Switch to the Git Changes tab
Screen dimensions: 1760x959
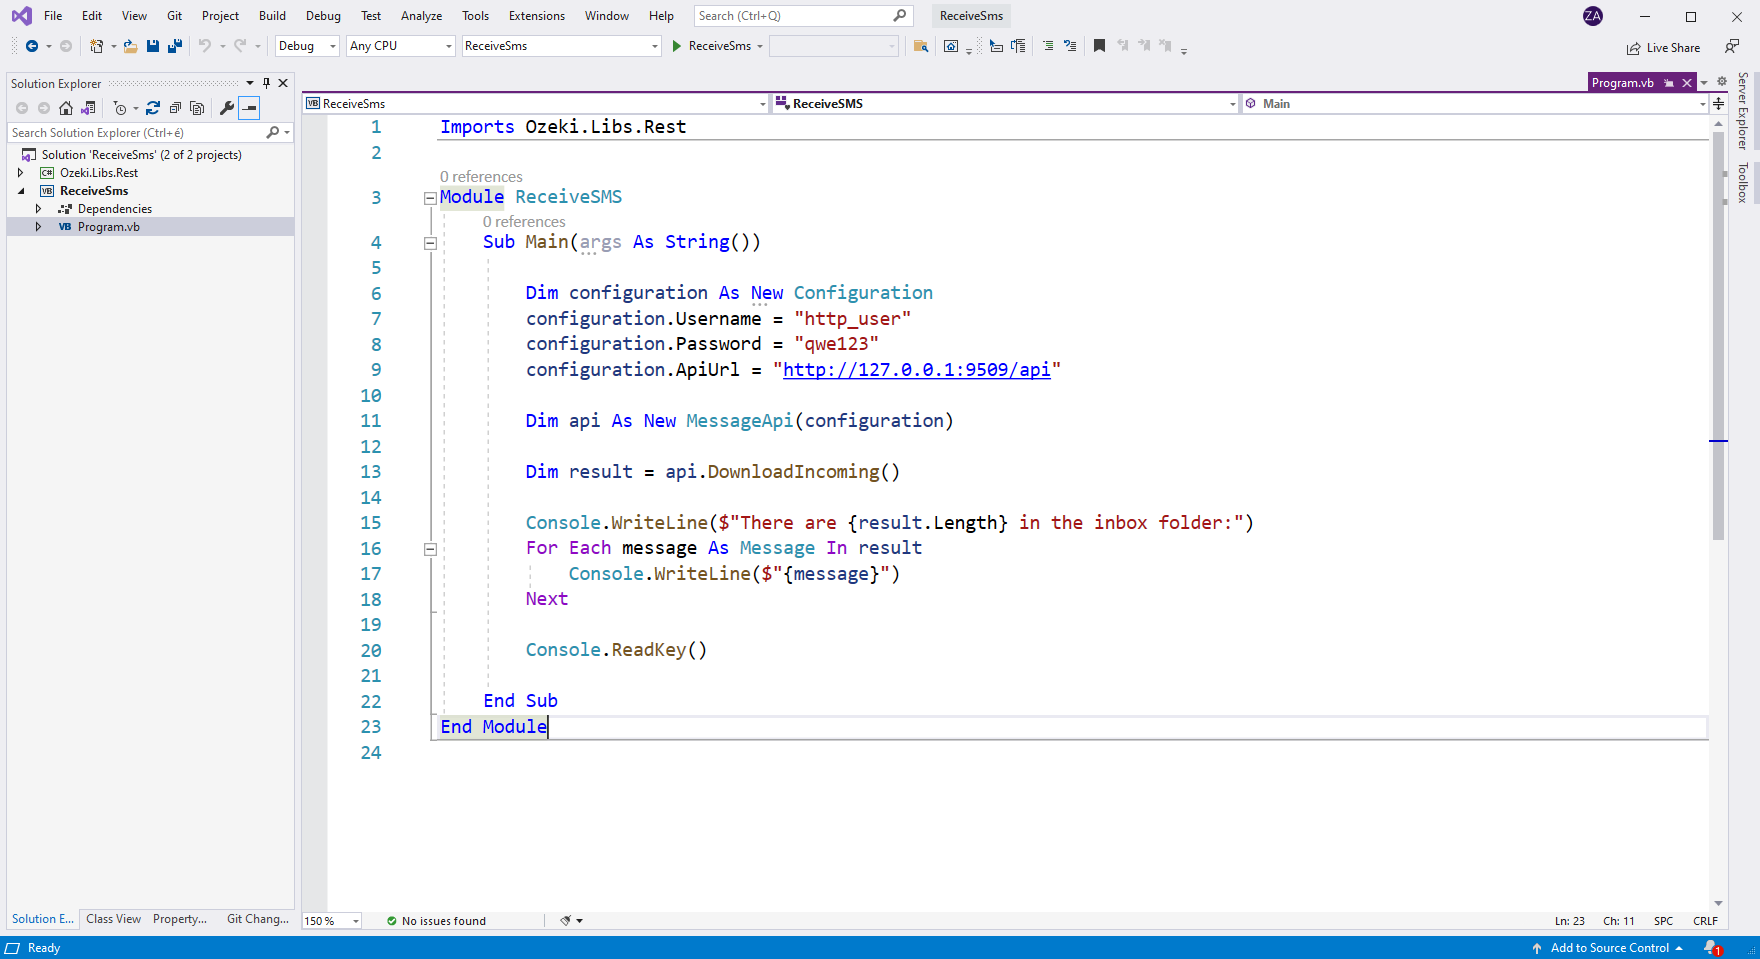click(258, 919)
